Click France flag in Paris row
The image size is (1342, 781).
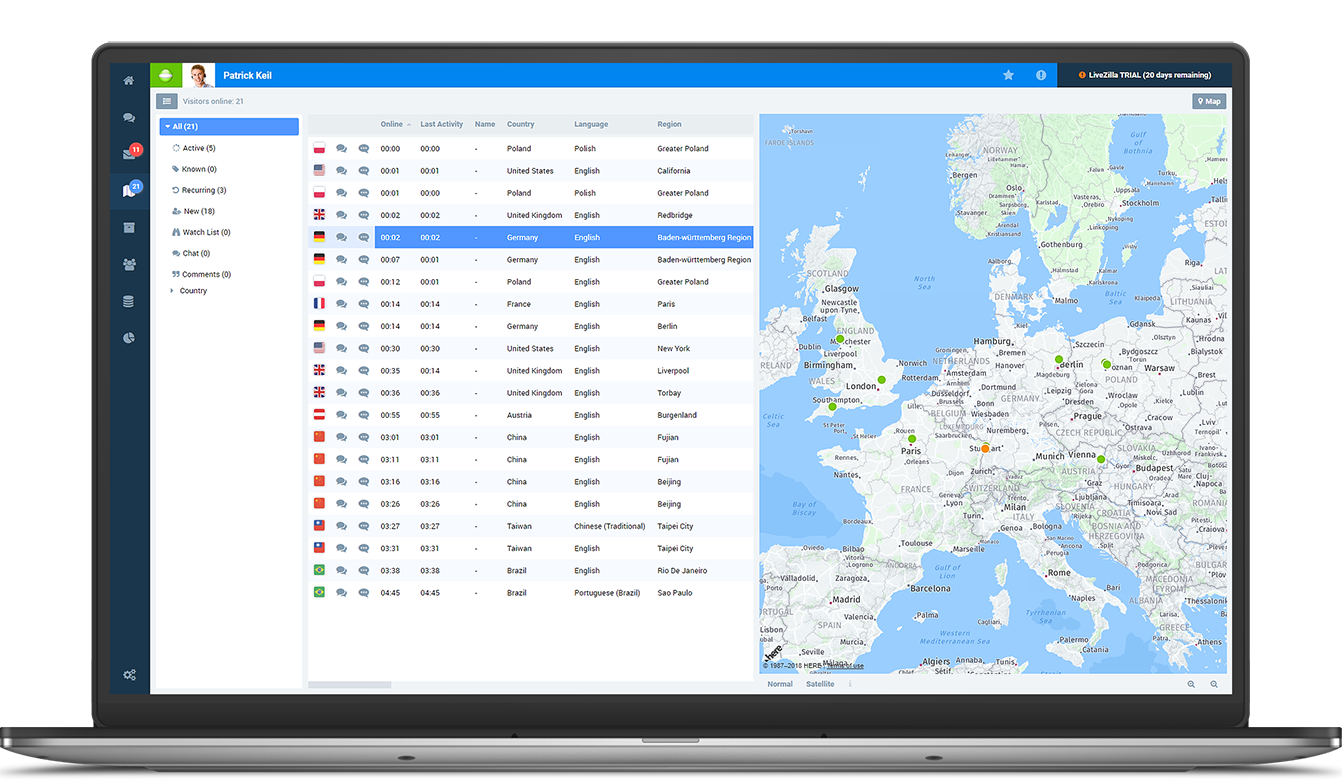(319, 304)
